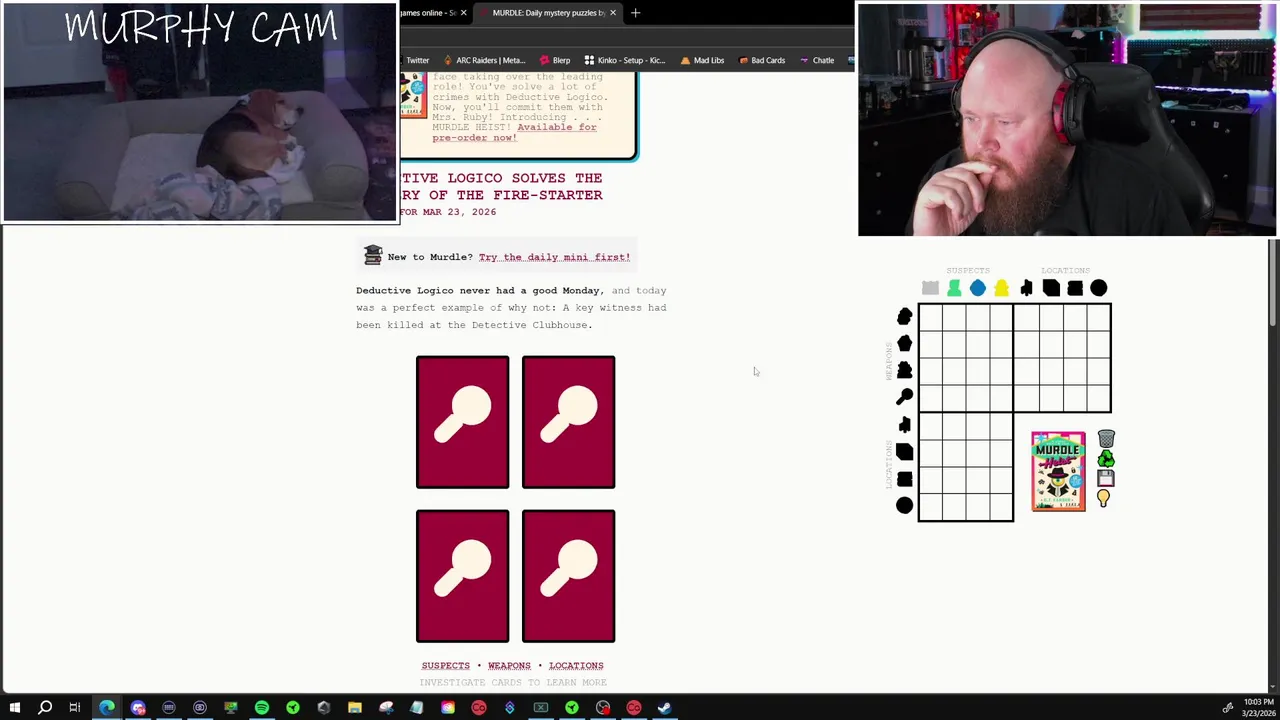Screen dimensions: 1280x720
Task: Mark the bottom-left cell of the deduction grid
Action: click(x=930, y=506)
